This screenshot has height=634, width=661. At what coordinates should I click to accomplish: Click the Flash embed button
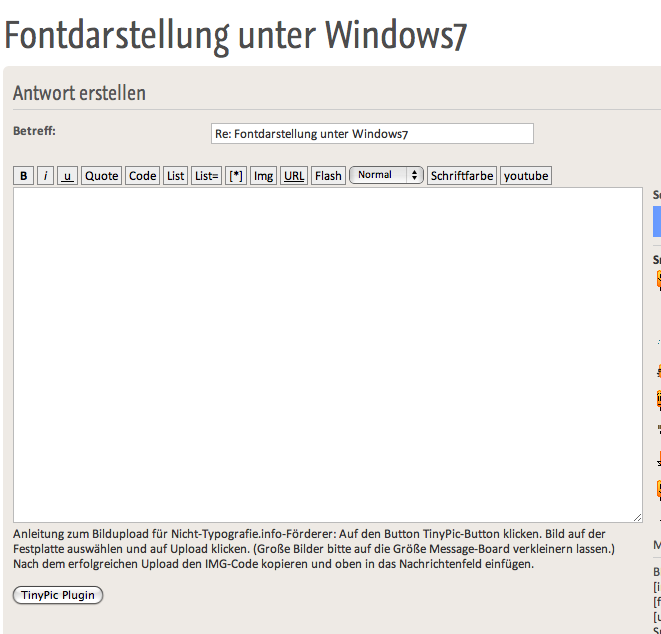pos(328,175)
